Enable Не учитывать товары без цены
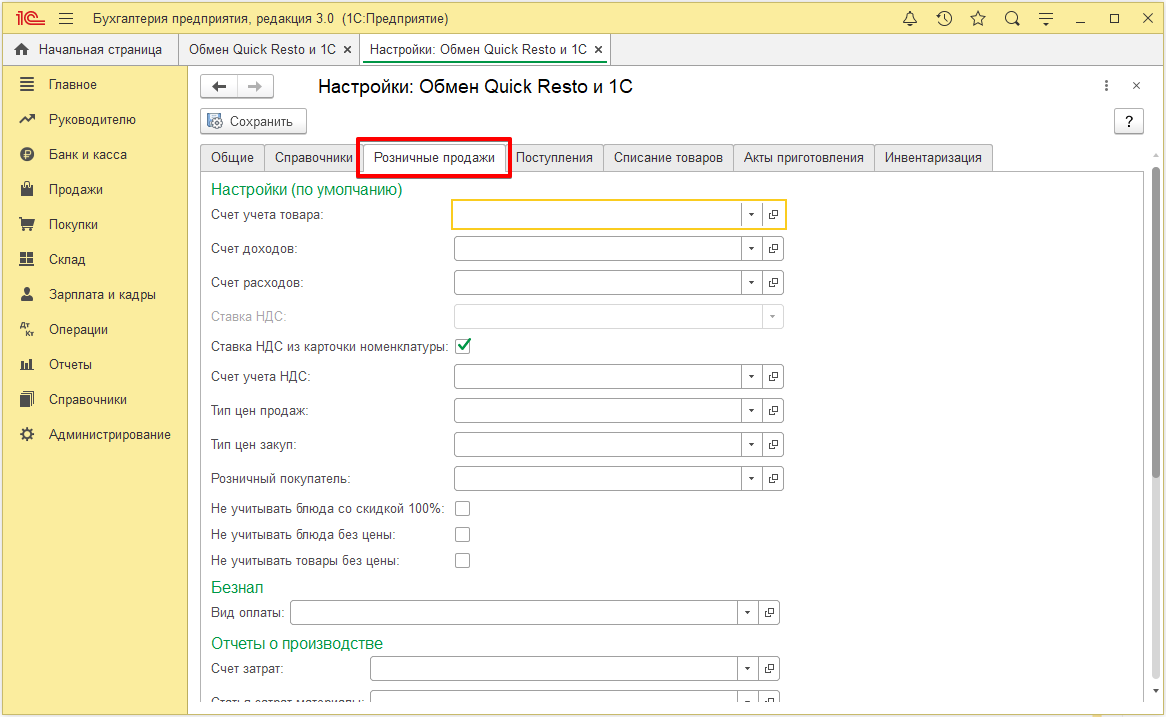The image size is (1166, 717). click(x=463, y=561)
